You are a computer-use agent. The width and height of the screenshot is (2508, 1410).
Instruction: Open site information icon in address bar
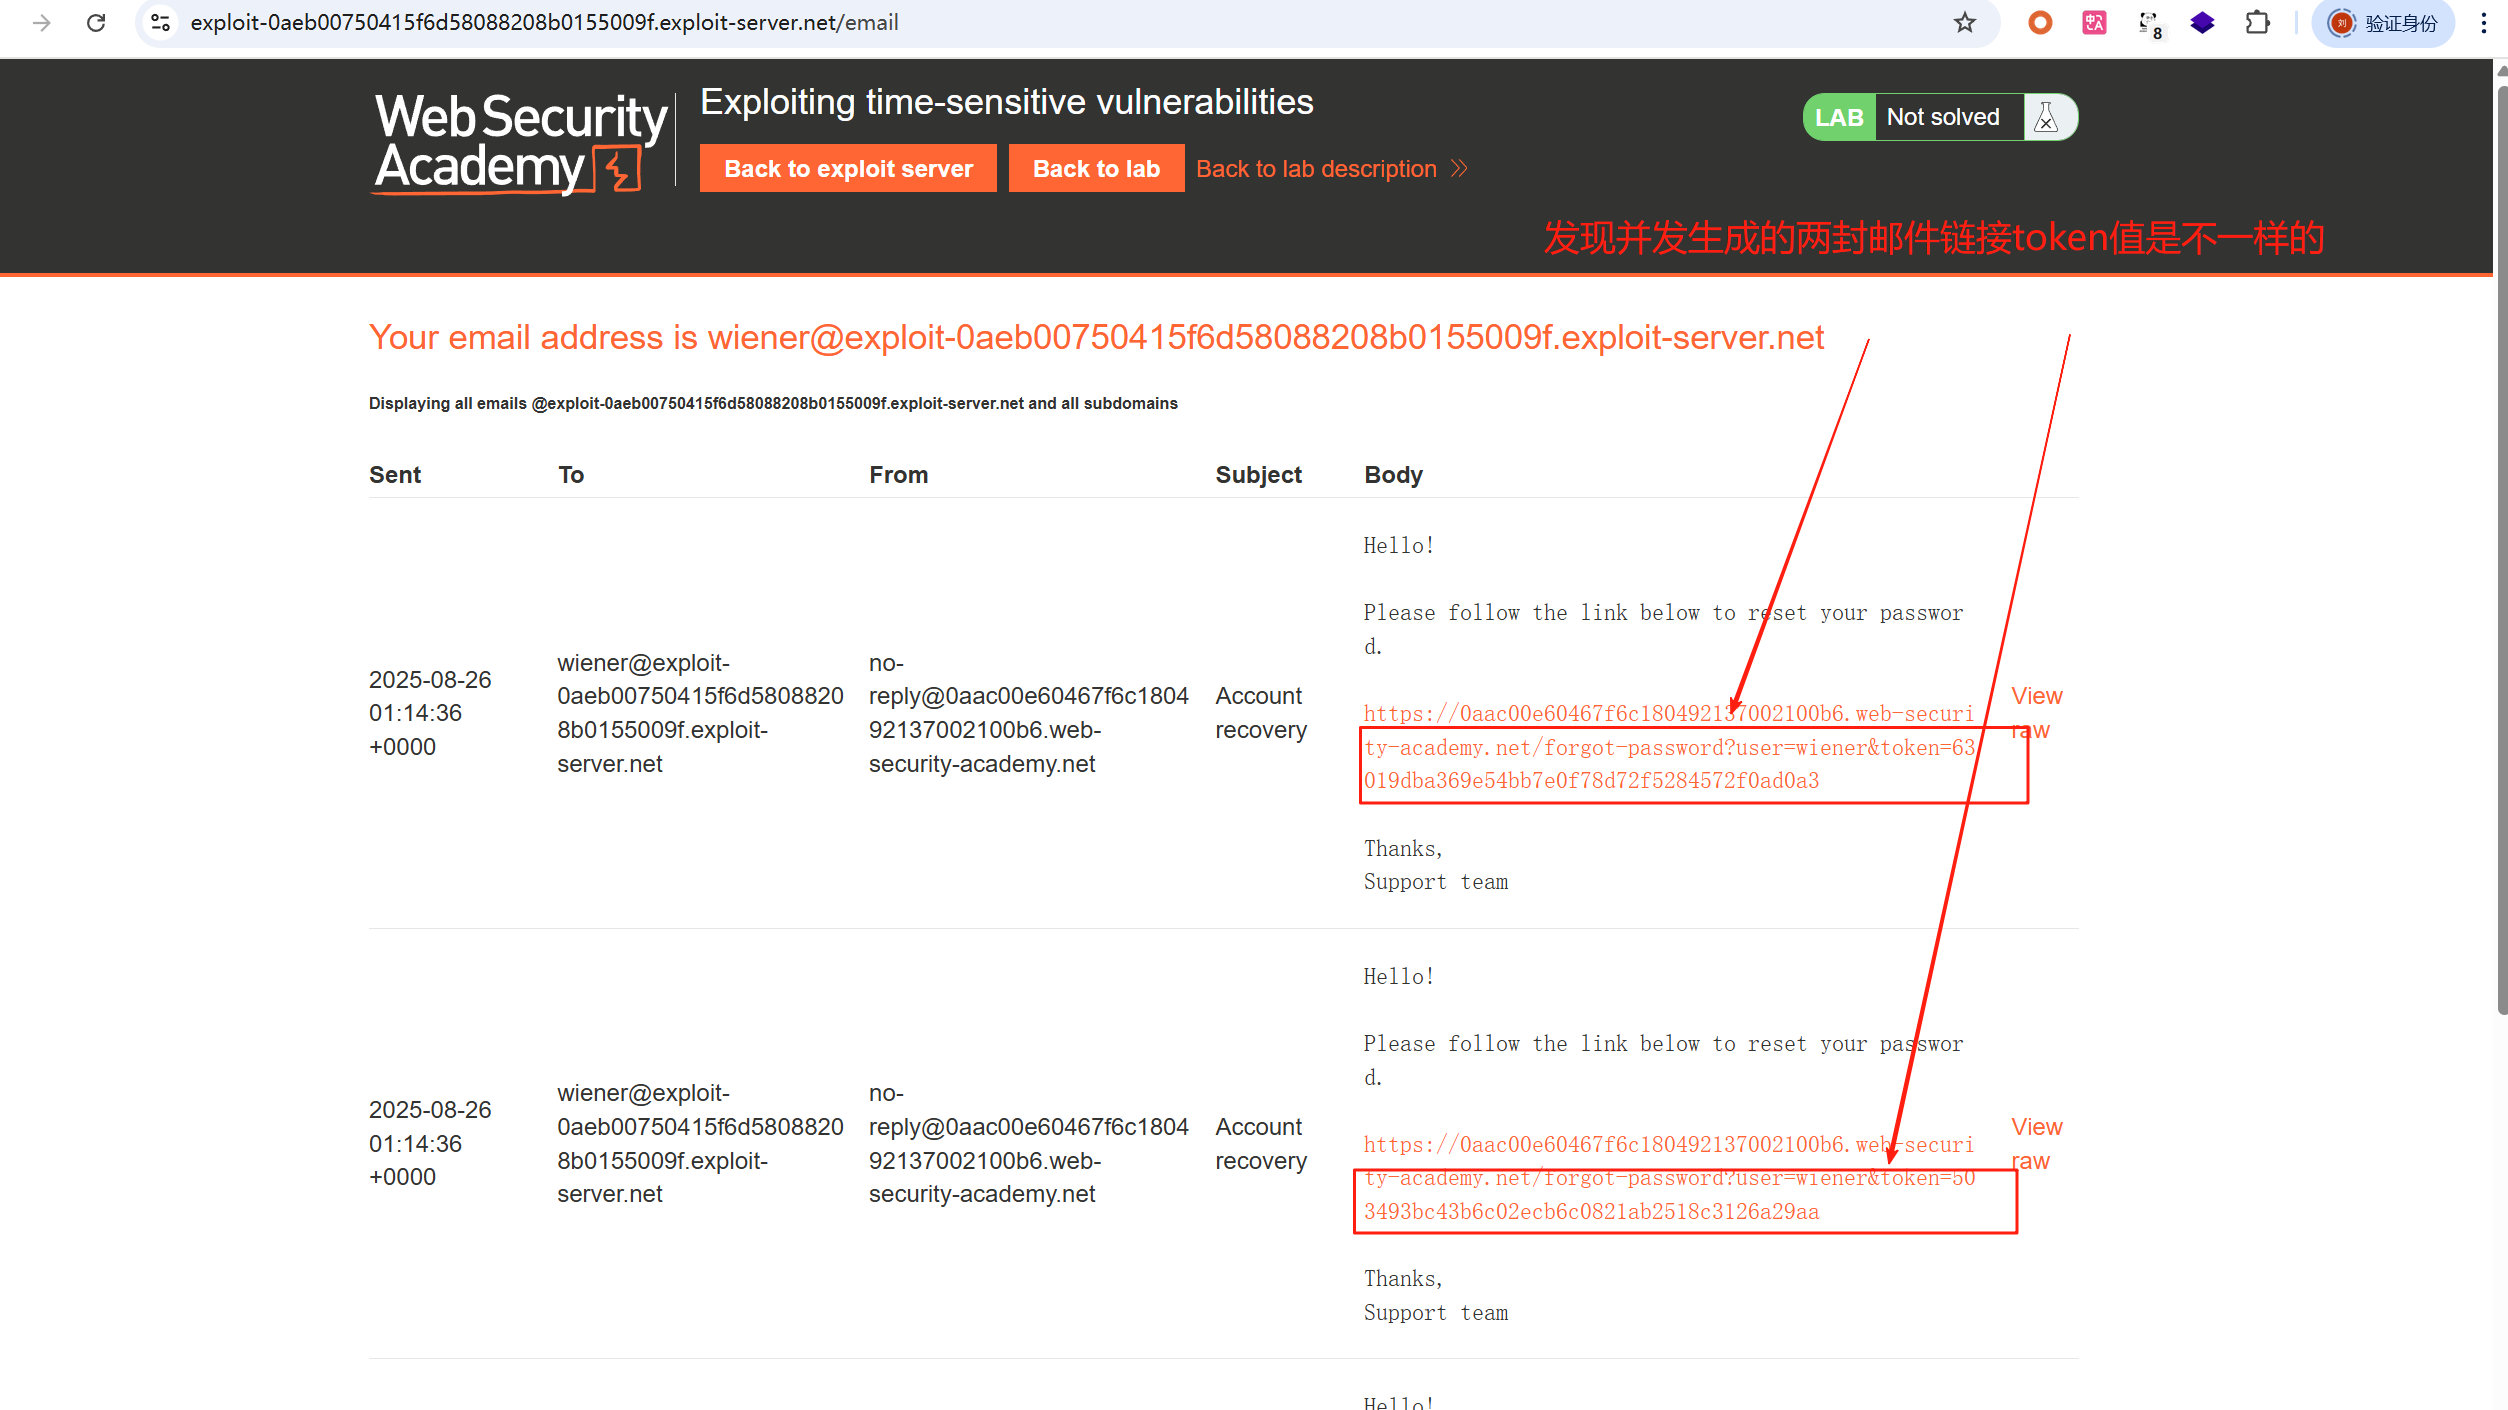(x=160, y=22)
